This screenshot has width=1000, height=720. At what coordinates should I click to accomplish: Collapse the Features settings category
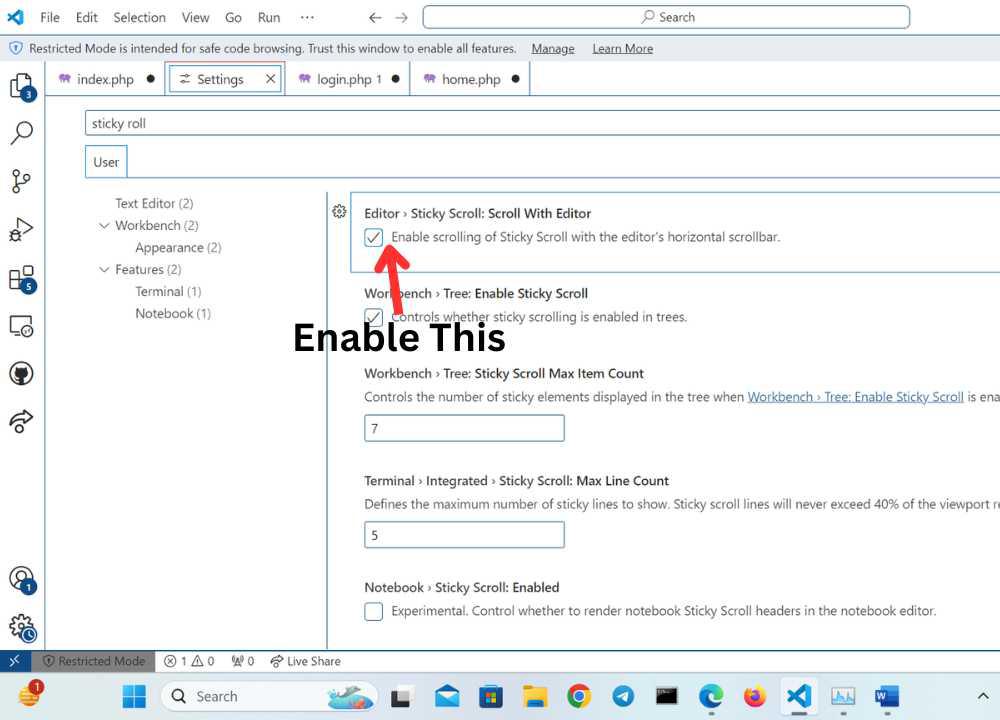click(105, 269)
